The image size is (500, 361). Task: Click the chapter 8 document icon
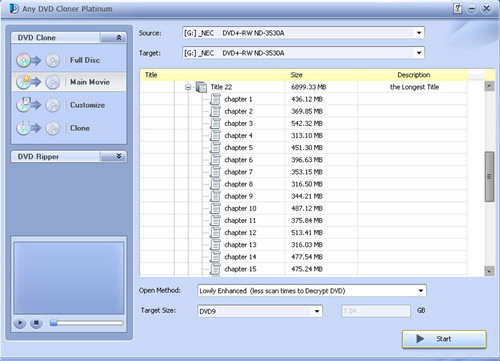coord(215,184)
